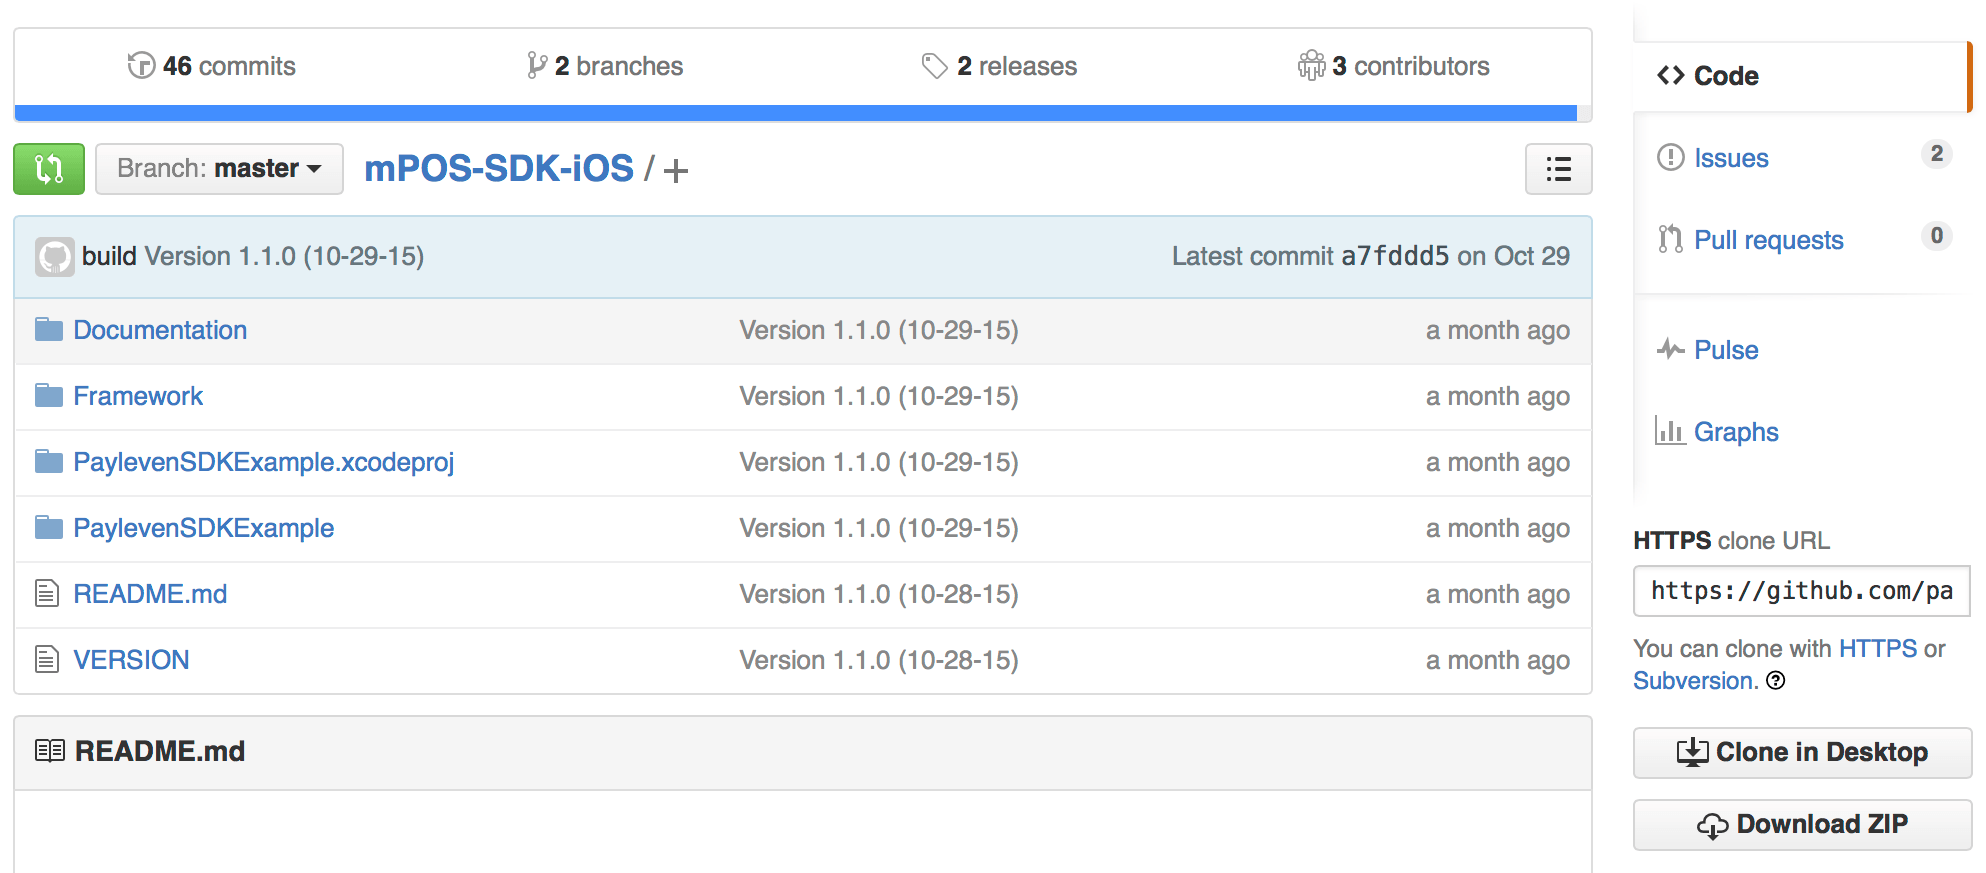Open latest commit message Version 1.1.0 (10-29-15)
Screen dimensions: 1986x873
pos(285,257)
